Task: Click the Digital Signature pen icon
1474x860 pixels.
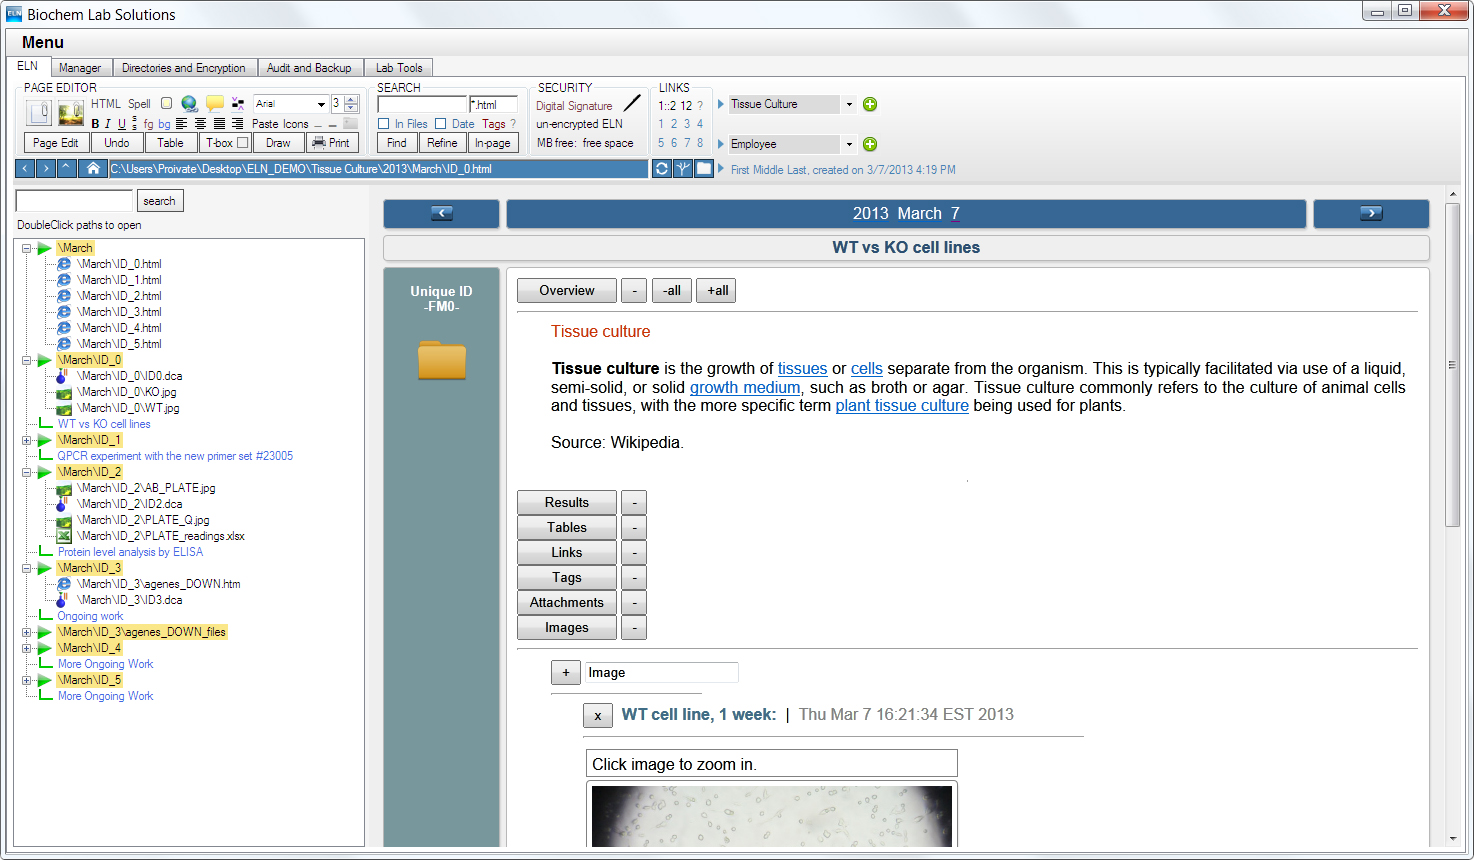Action: tap(632, 104)
